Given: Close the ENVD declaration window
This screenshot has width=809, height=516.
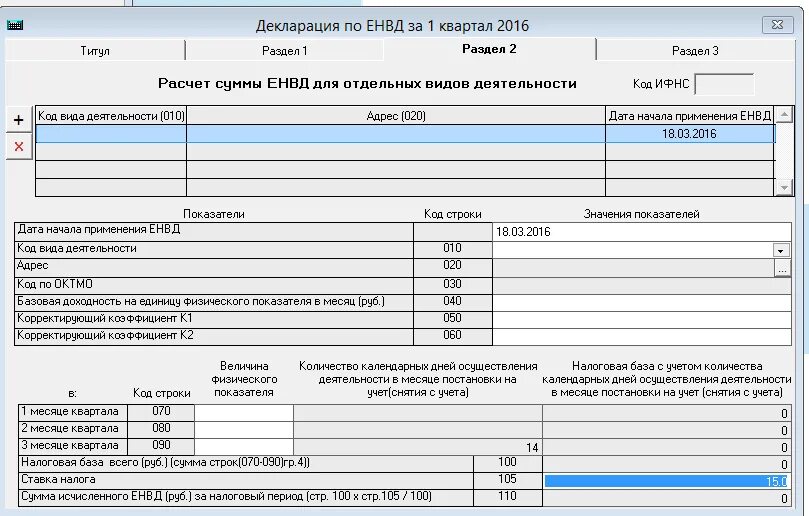Looking at the screenshot, I should pos(778,25).
